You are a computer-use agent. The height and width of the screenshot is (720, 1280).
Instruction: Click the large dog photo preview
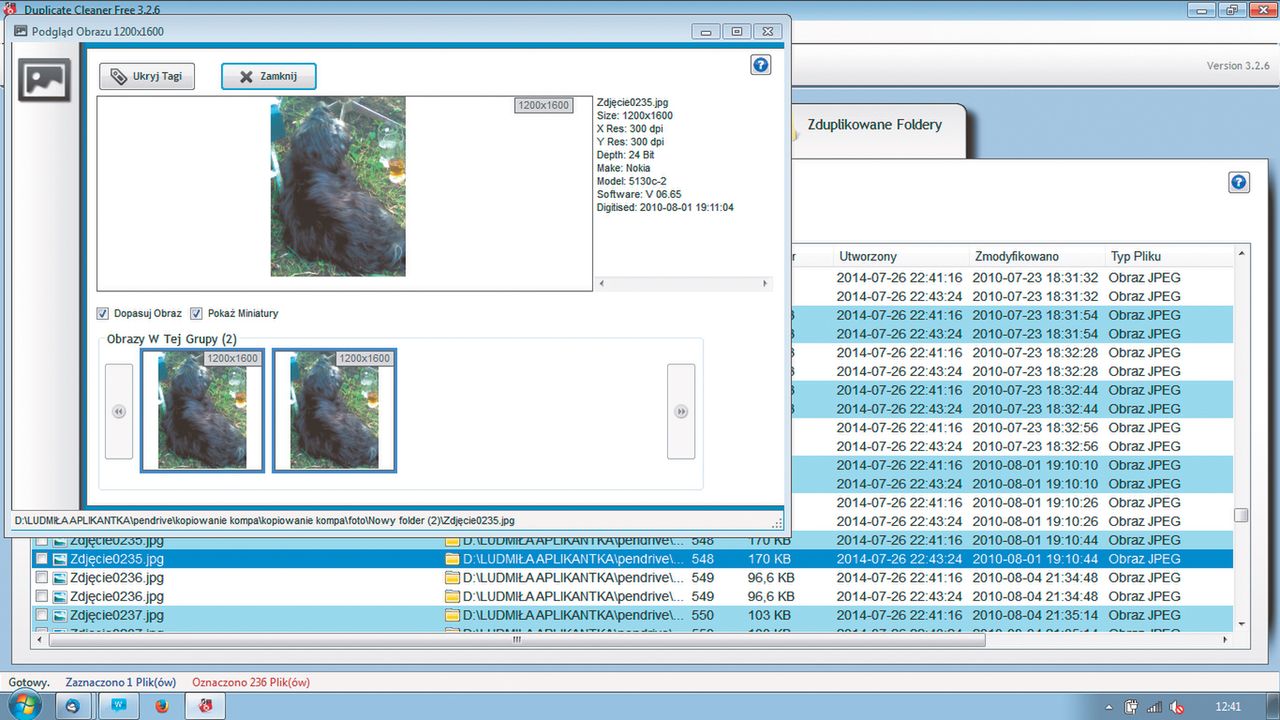338,186
